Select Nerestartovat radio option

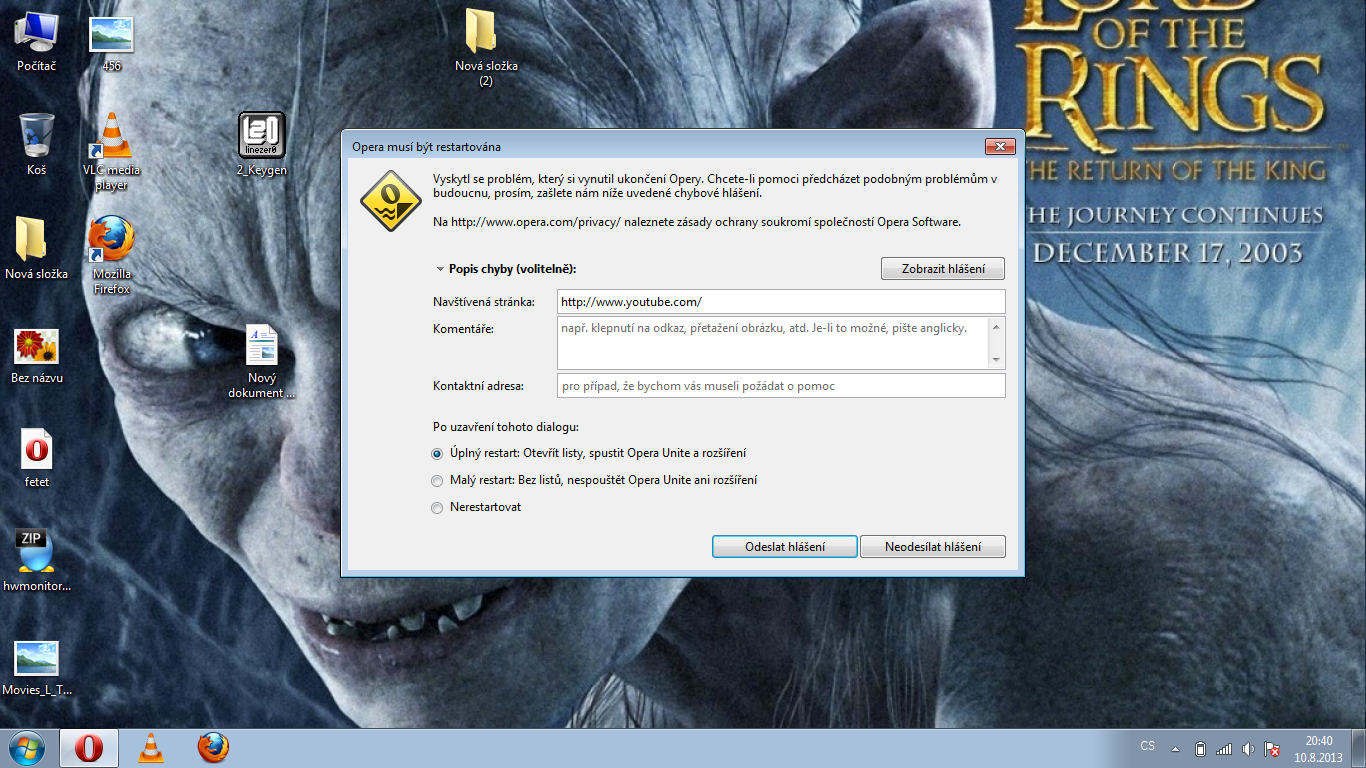[x=437, y=507]
